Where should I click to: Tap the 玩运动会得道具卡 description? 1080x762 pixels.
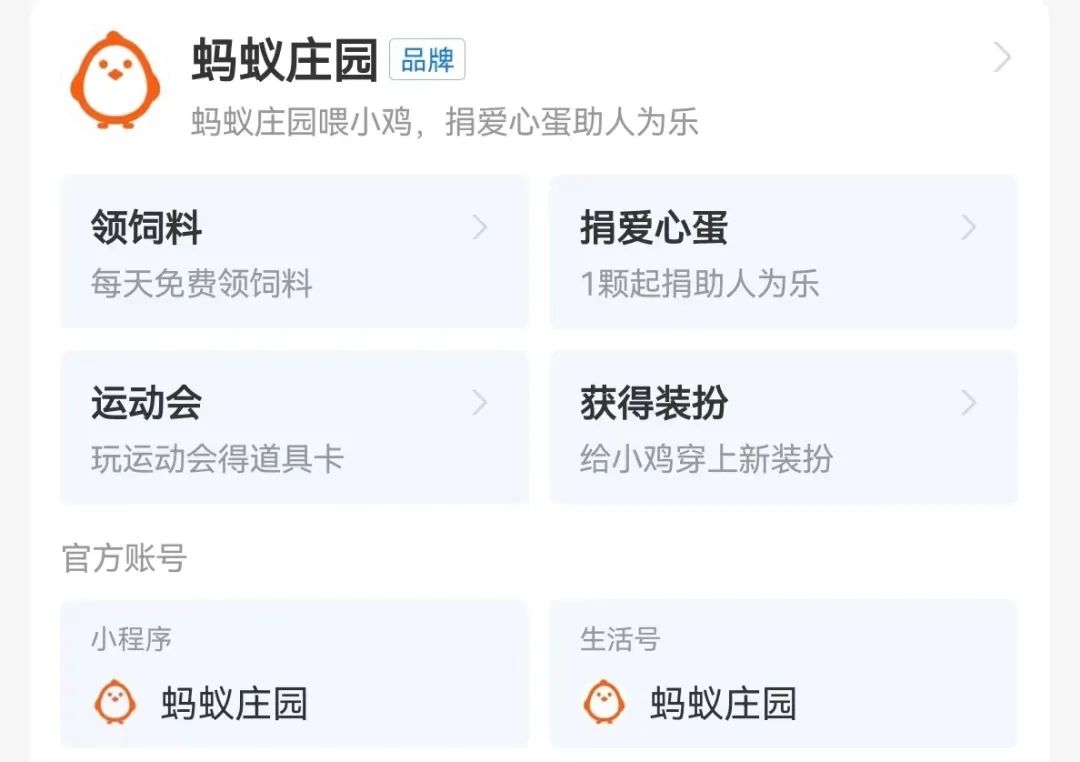tap(217, 459)
